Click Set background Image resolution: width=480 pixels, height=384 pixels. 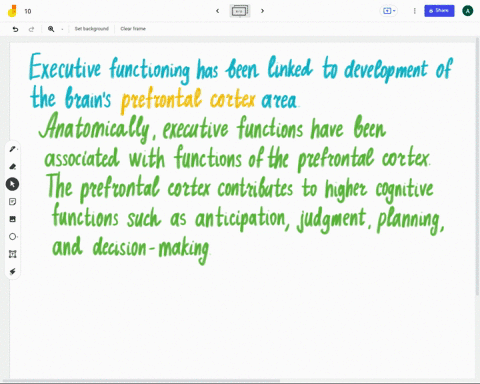(92, 29)
